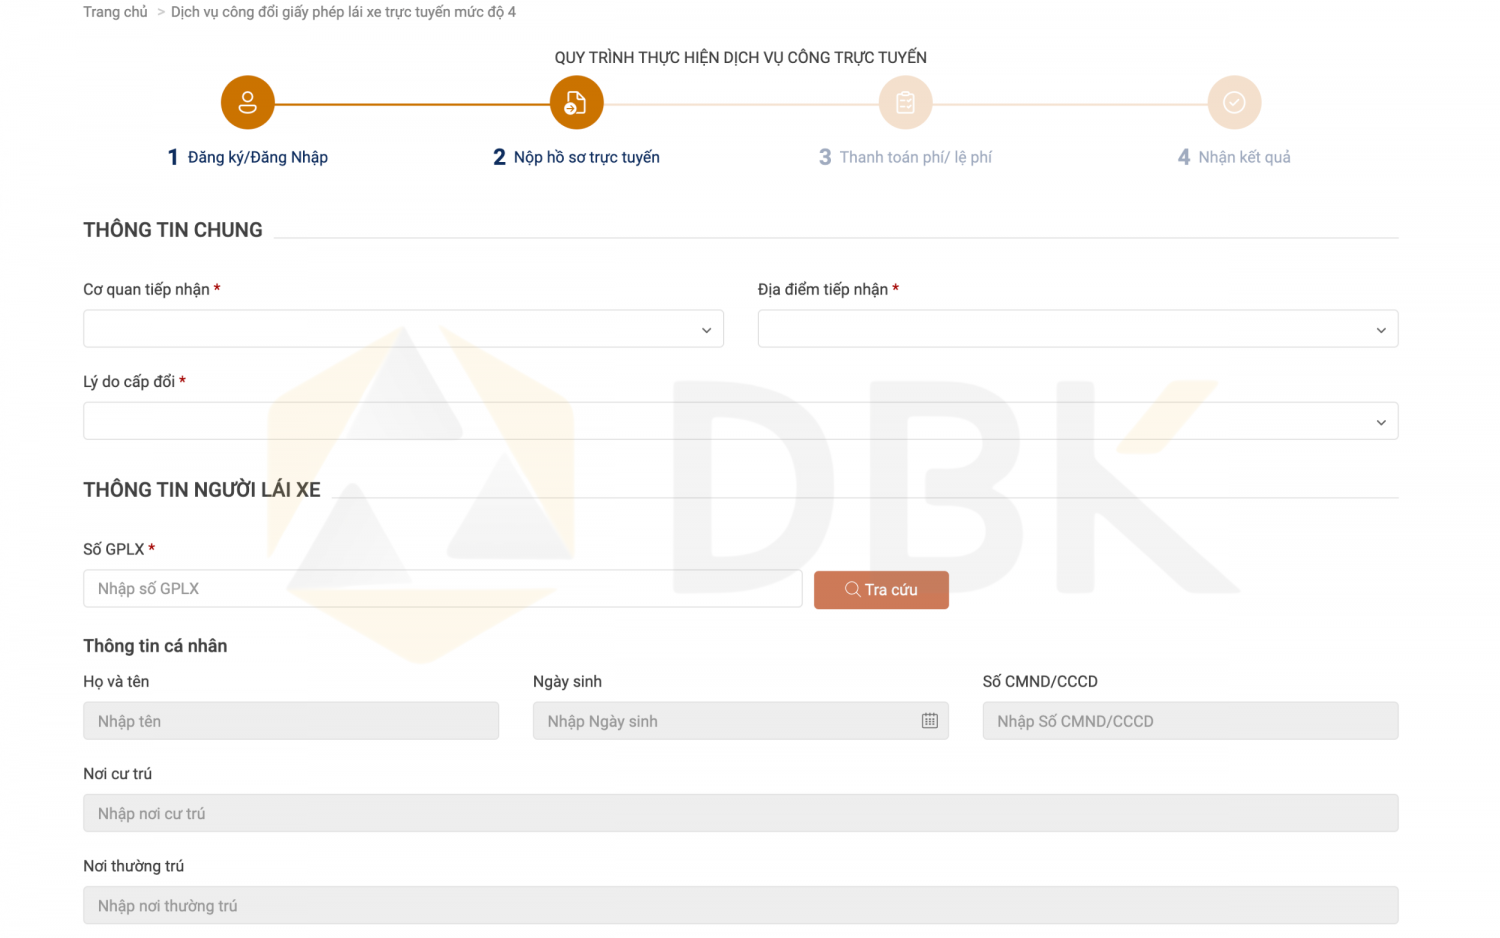1500x938 pixels.
Task: Go to Trang chủ breadcrumb link
Action: (115, 12)
